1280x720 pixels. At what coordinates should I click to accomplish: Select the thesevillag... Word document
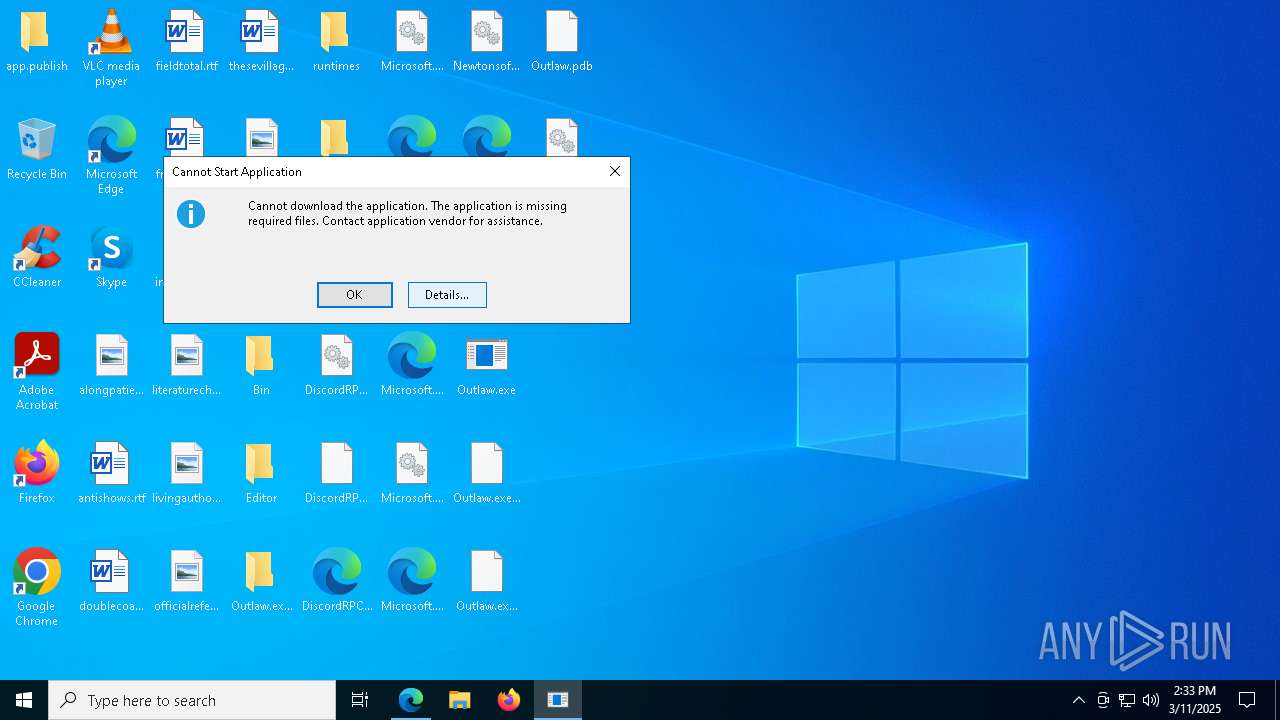[261, 42]
